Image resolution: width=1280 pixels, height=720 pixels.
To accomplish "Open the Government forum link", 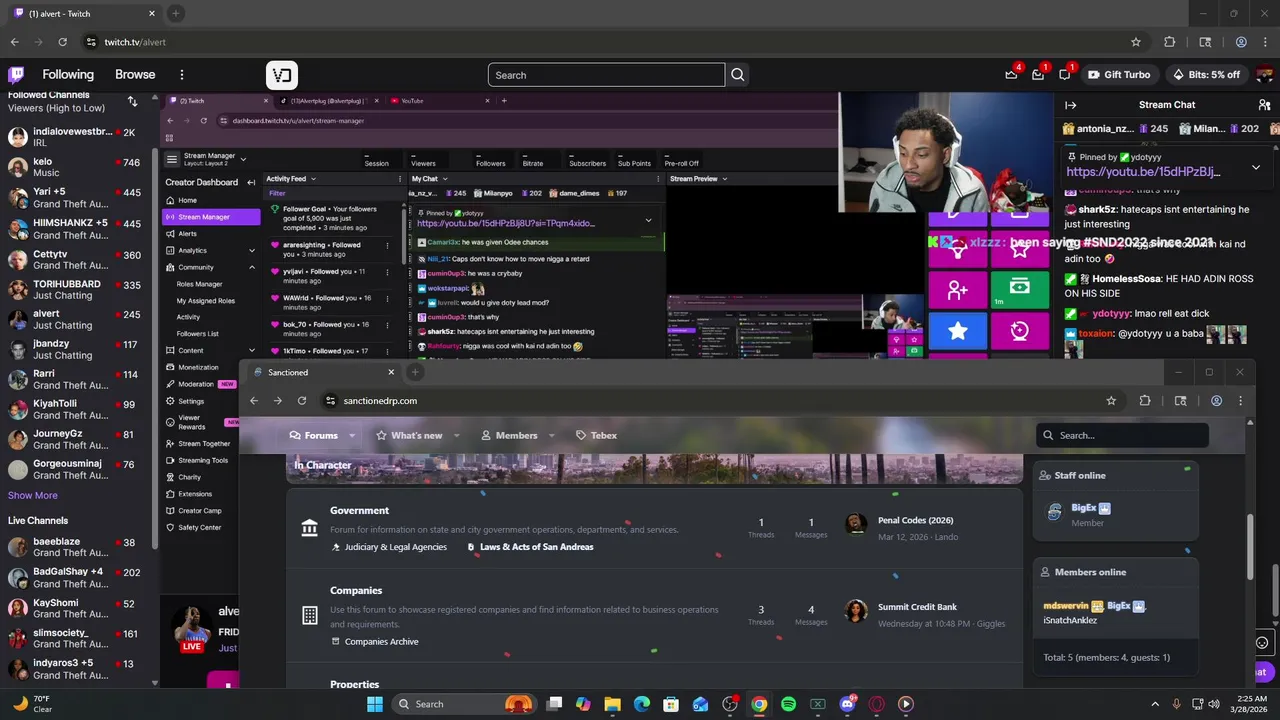I will click(359, 511).
